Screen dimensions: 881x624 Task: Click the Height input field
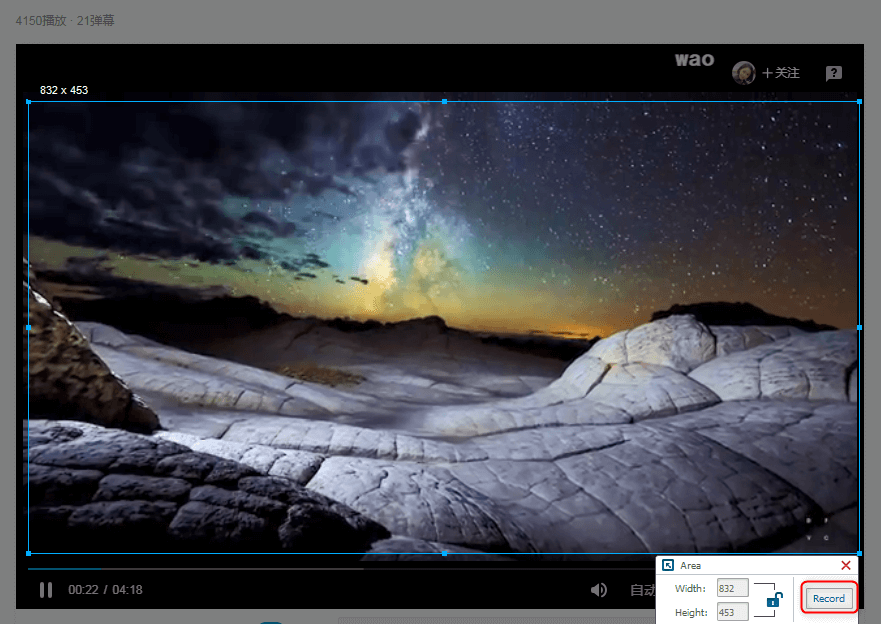[x=732, y=612]
